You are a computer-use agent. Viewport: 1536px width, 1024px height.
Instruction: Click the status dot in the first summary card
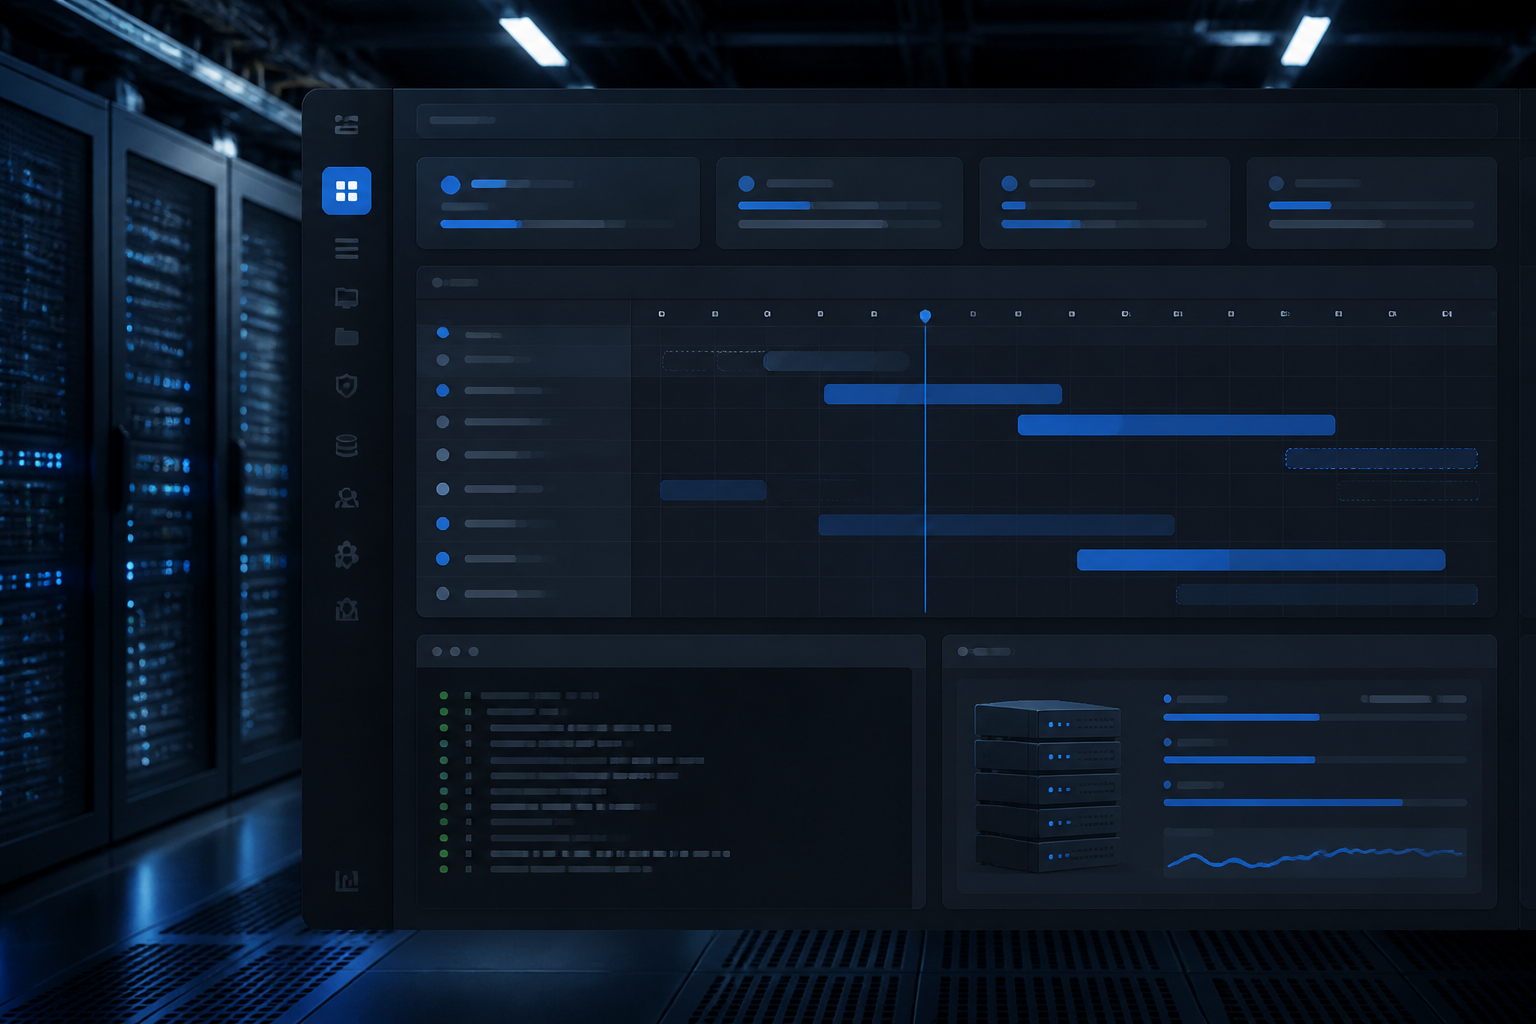pos(450,185)
